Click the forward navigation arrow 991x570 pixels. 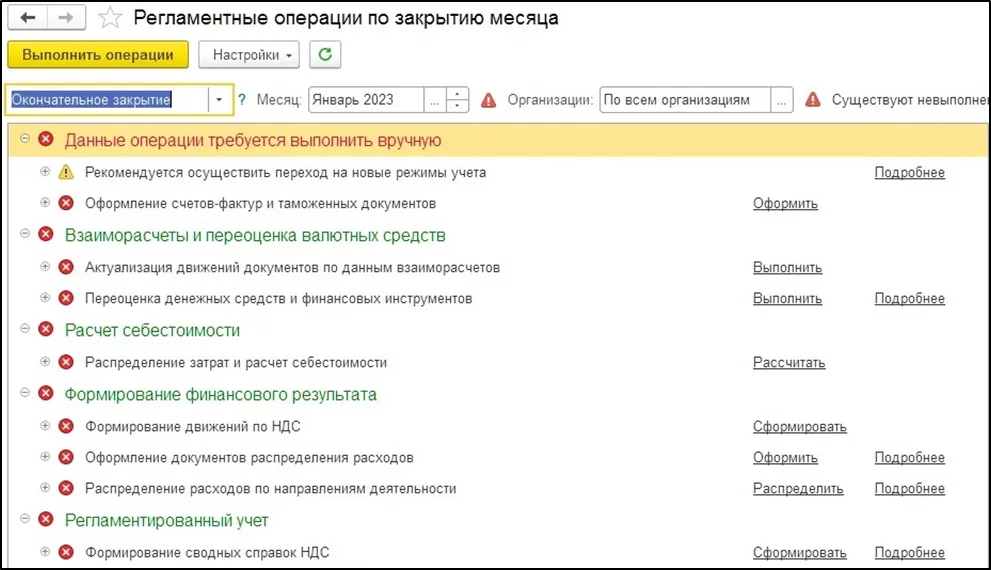[x=64, y=18]
